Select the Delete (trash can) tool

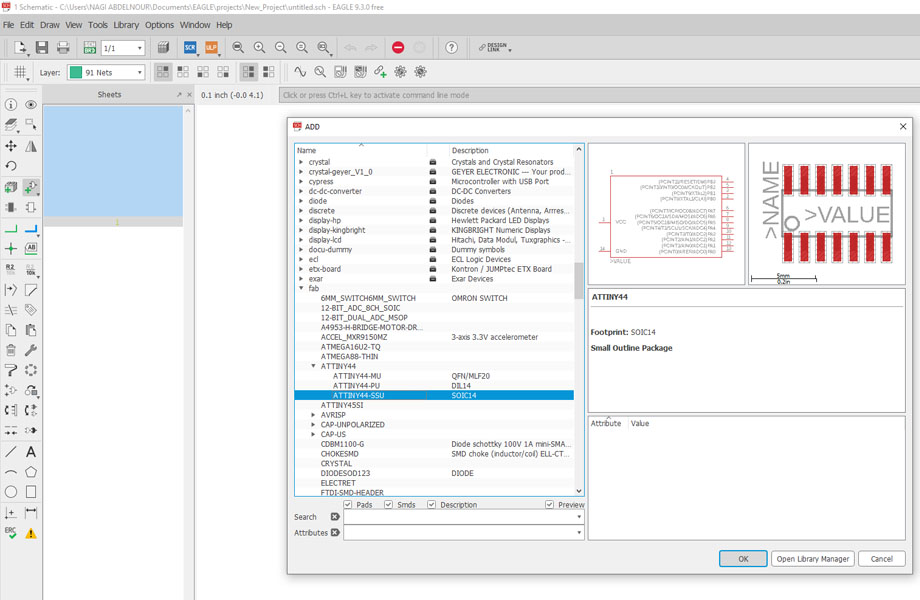(x=11, y=350)
